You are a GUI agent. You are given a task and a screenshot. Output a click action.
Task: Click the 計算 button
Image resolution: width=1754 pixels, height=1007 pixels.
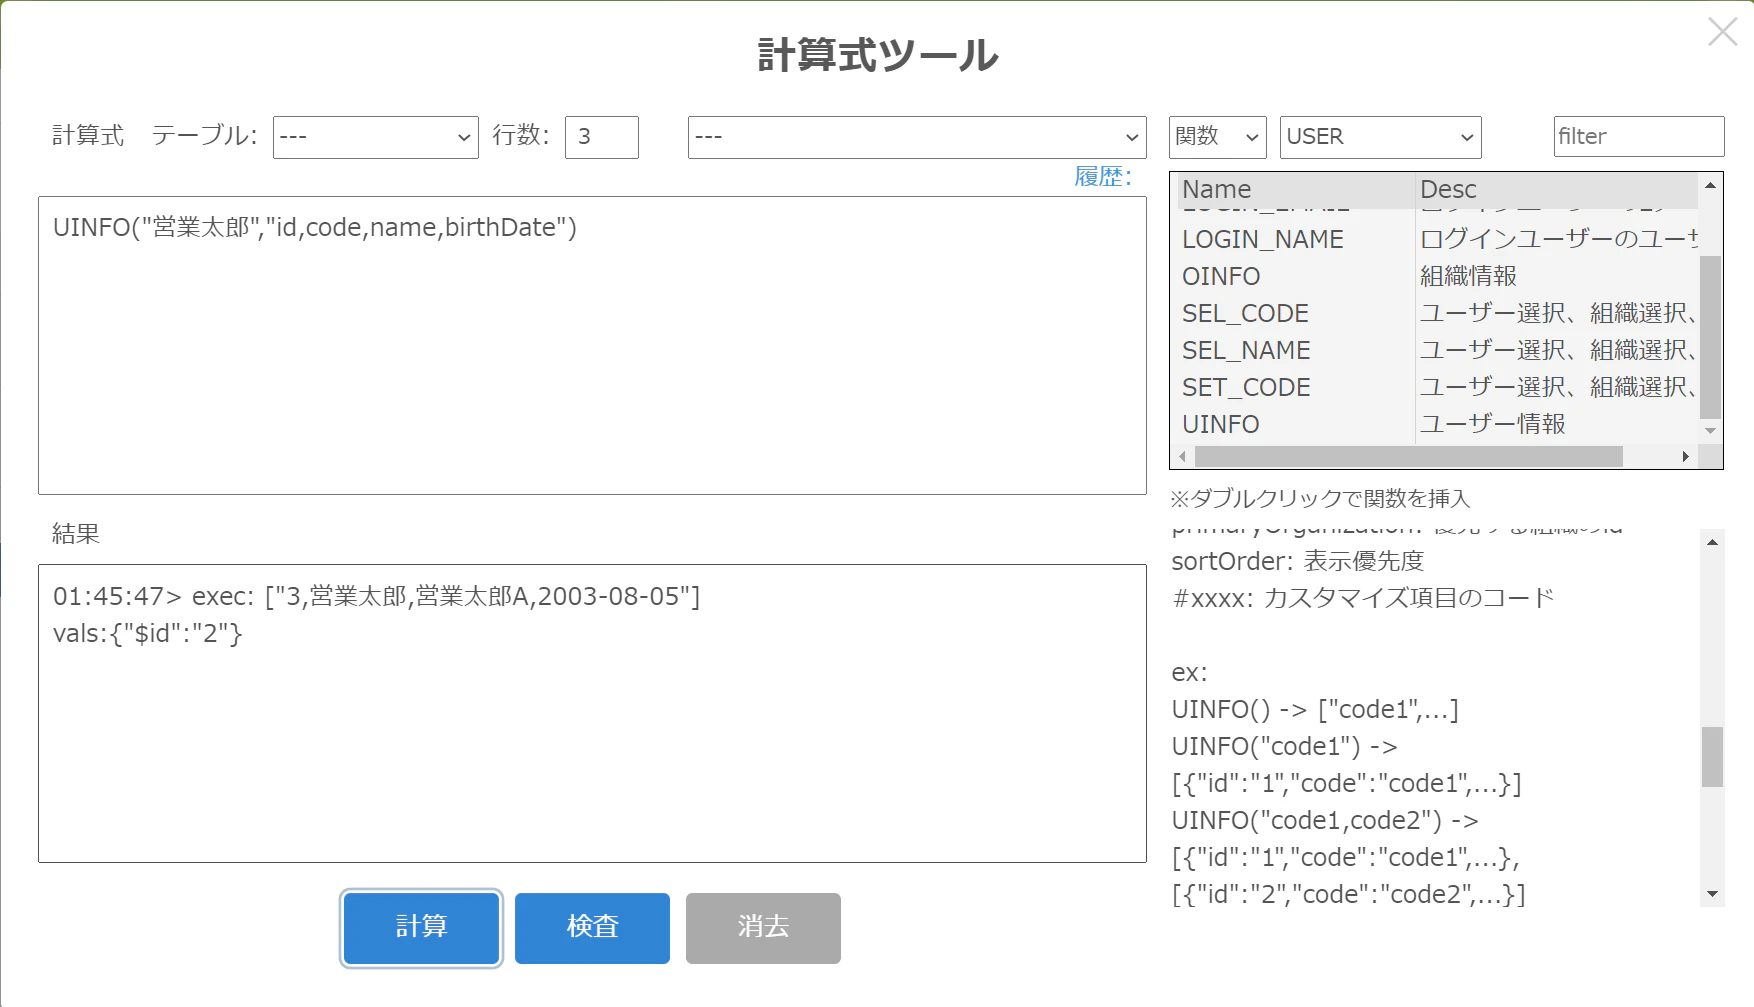[421, 928]
